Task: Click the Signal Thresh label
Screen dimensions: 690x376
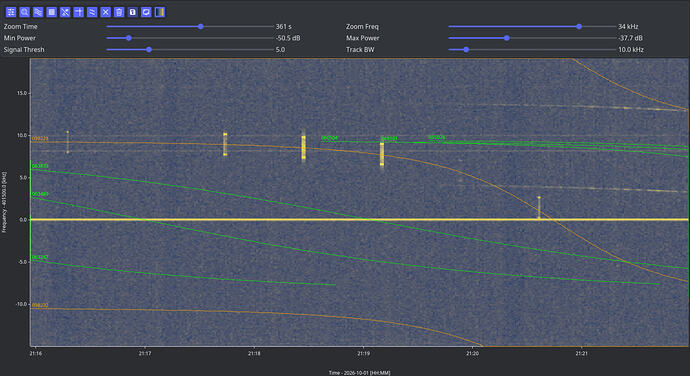Action: (x=24, y=49)
